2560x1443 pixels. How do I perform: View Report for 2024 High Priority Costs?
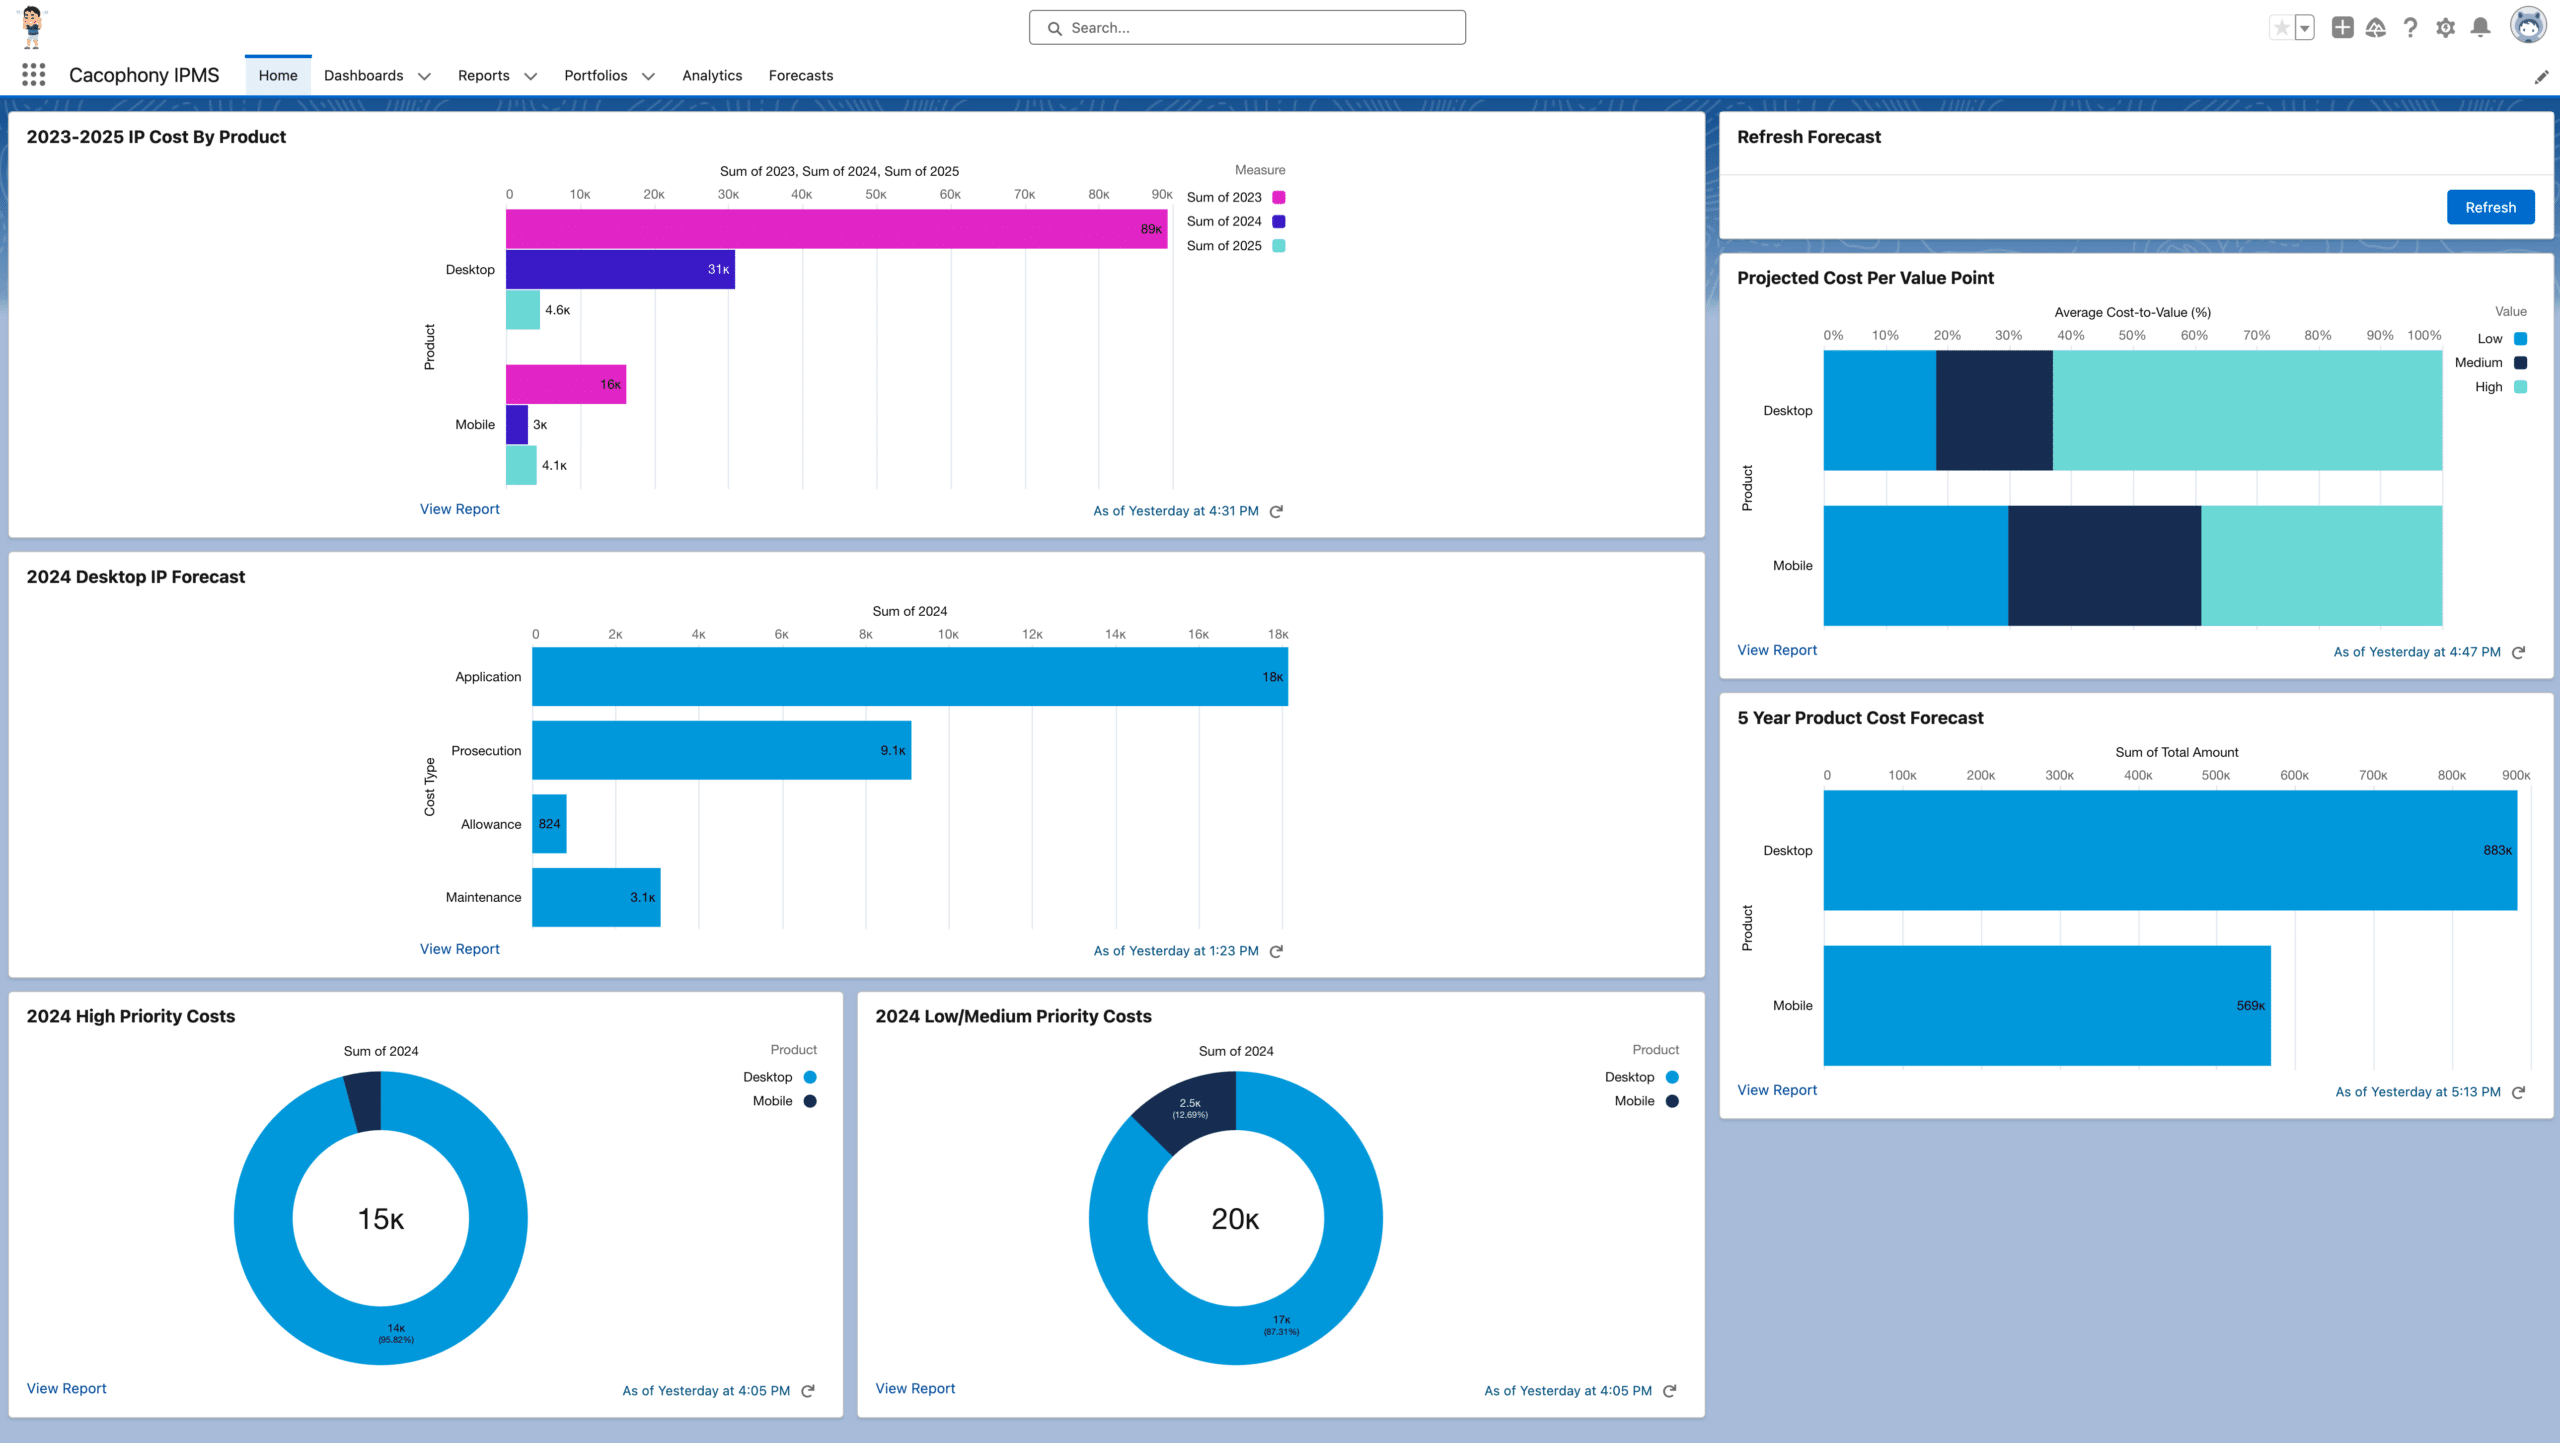[x=66, y=1388]
